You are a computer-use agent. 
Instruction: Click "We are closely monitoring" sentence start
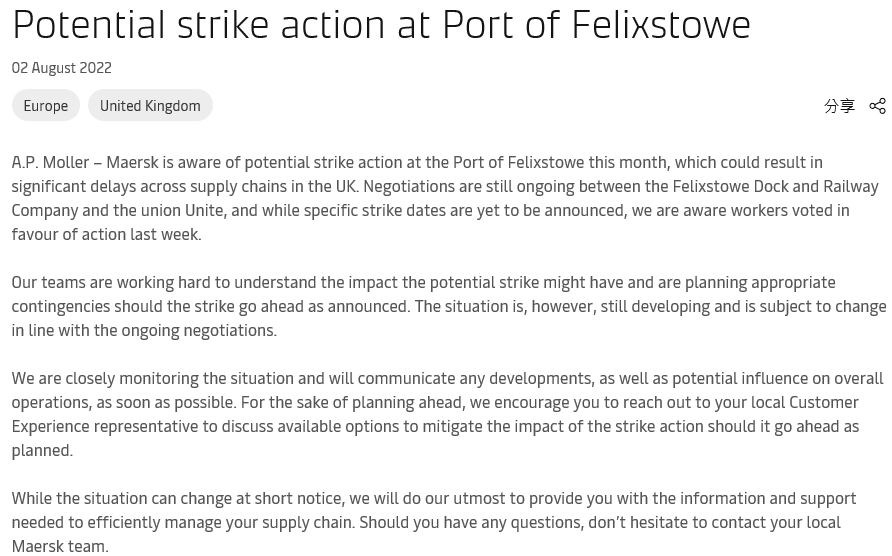click(x=105, y=378)
